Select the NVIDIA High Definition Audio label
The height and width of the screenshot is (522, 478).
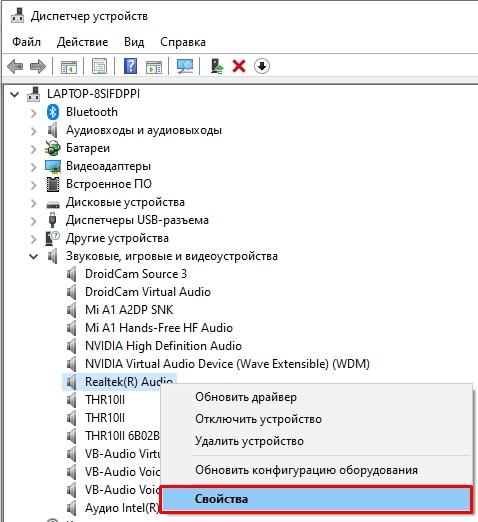coord(163,346)
